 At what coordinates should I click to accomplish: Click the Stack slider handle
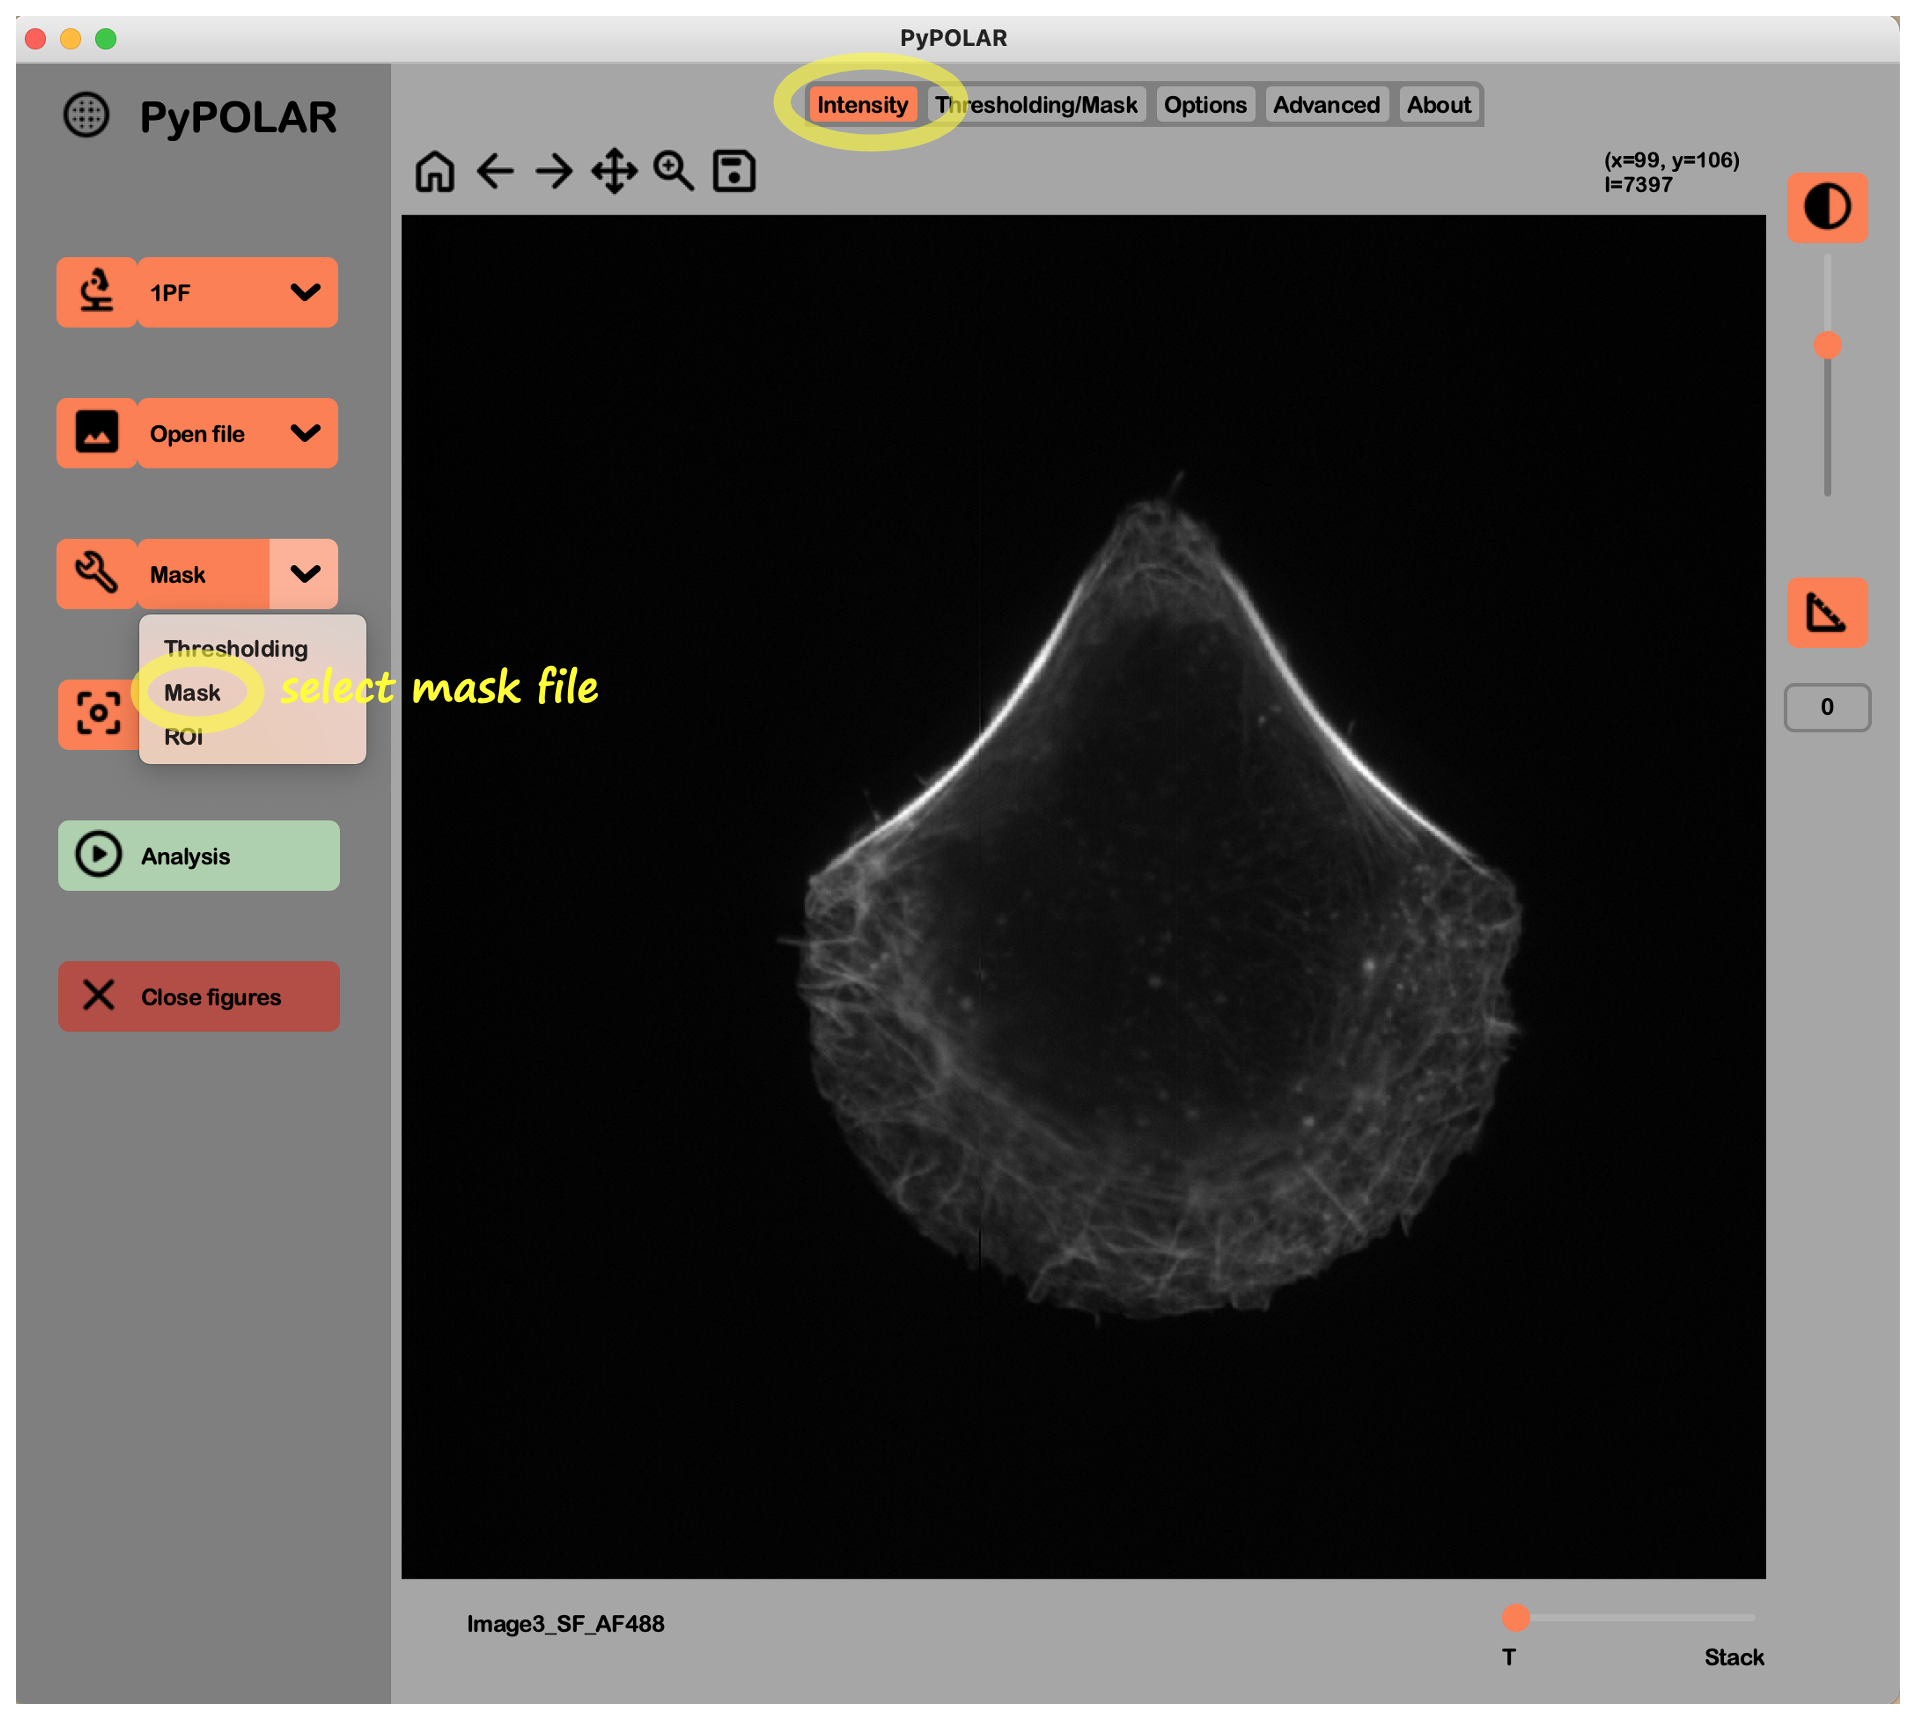1516,1617
